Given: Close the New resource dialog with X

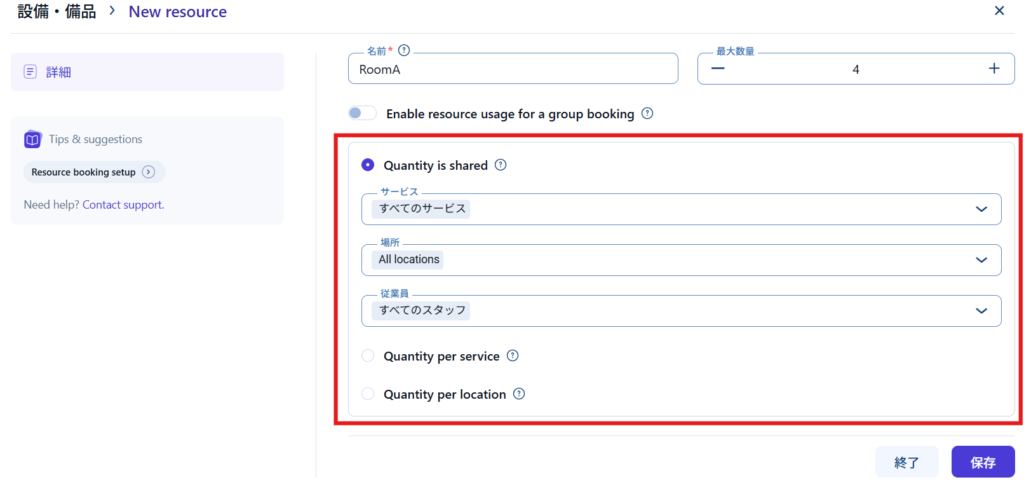Looking at the screenshot, I should tap(999, 11).
